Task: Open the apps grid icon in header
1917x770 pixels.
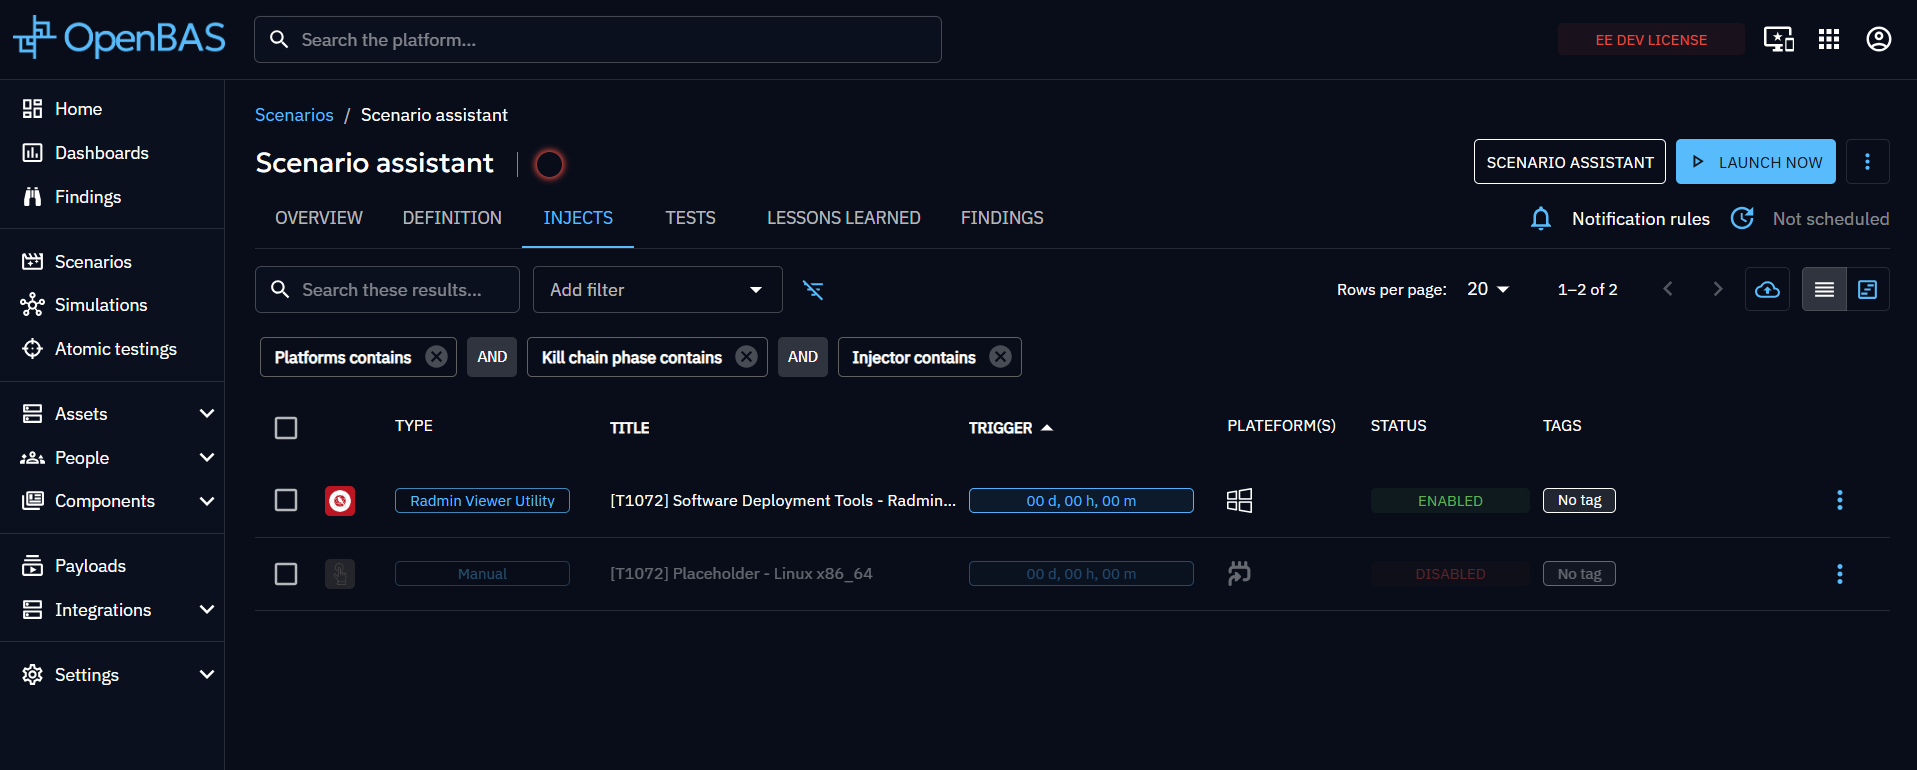Action: point(1829,39)
